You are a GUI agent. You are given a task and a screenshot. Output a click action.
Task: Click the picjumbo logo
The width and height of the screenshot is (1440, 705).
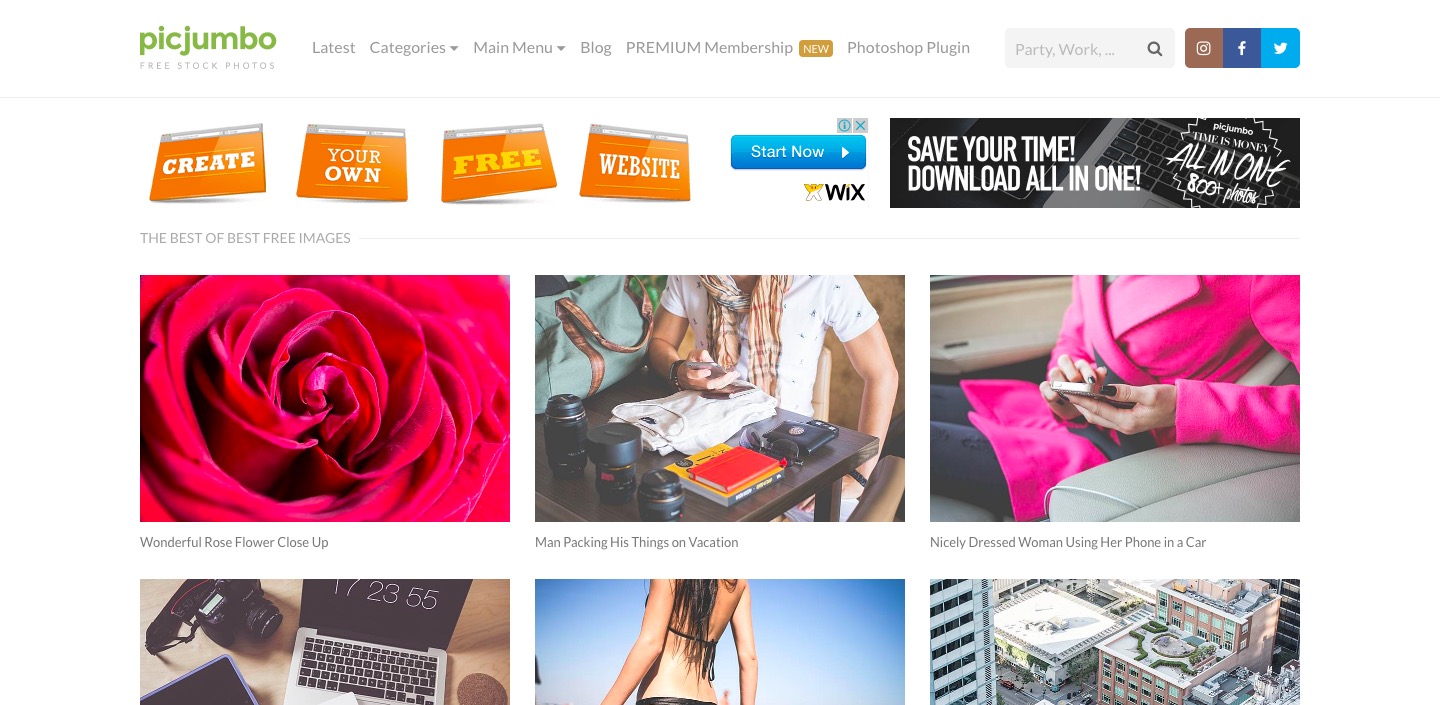208,47
